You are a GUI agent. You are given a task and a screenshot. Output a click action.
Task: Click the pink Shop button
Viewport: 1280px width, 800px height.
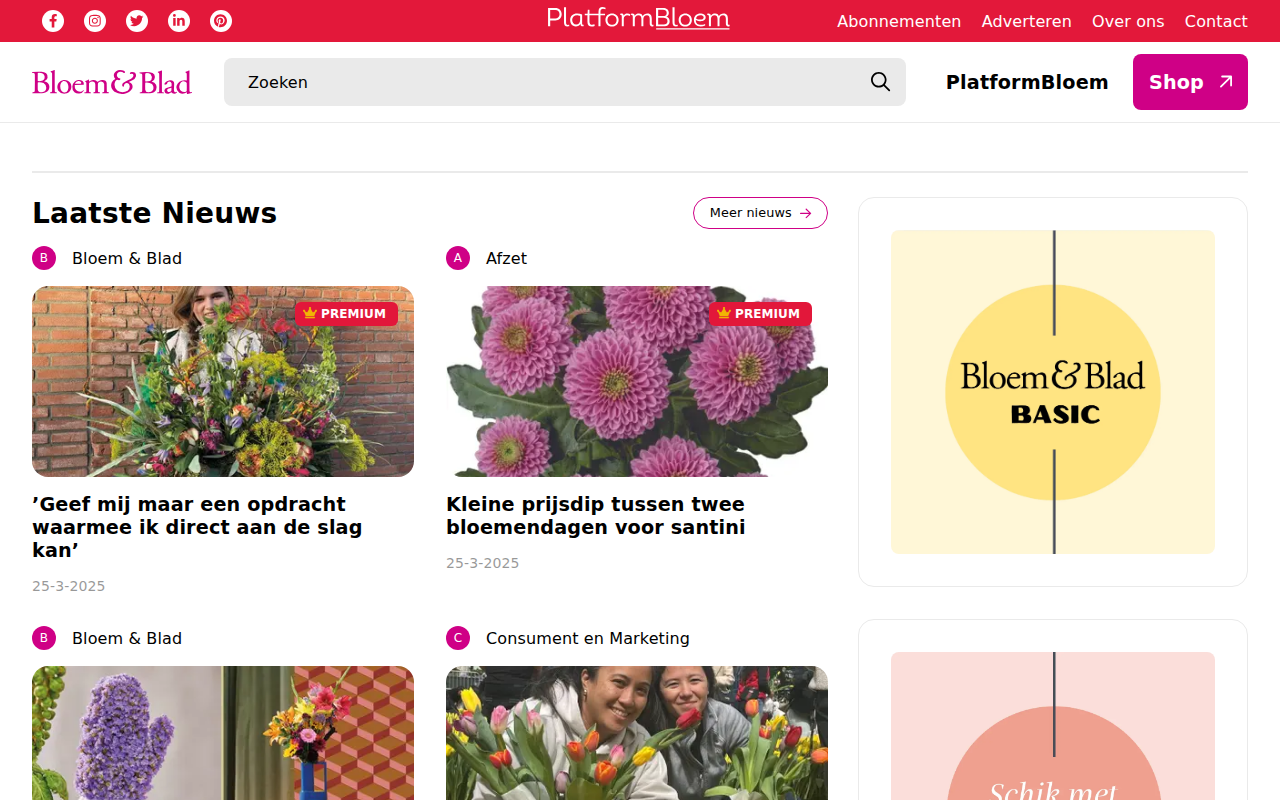point(1190,82)
